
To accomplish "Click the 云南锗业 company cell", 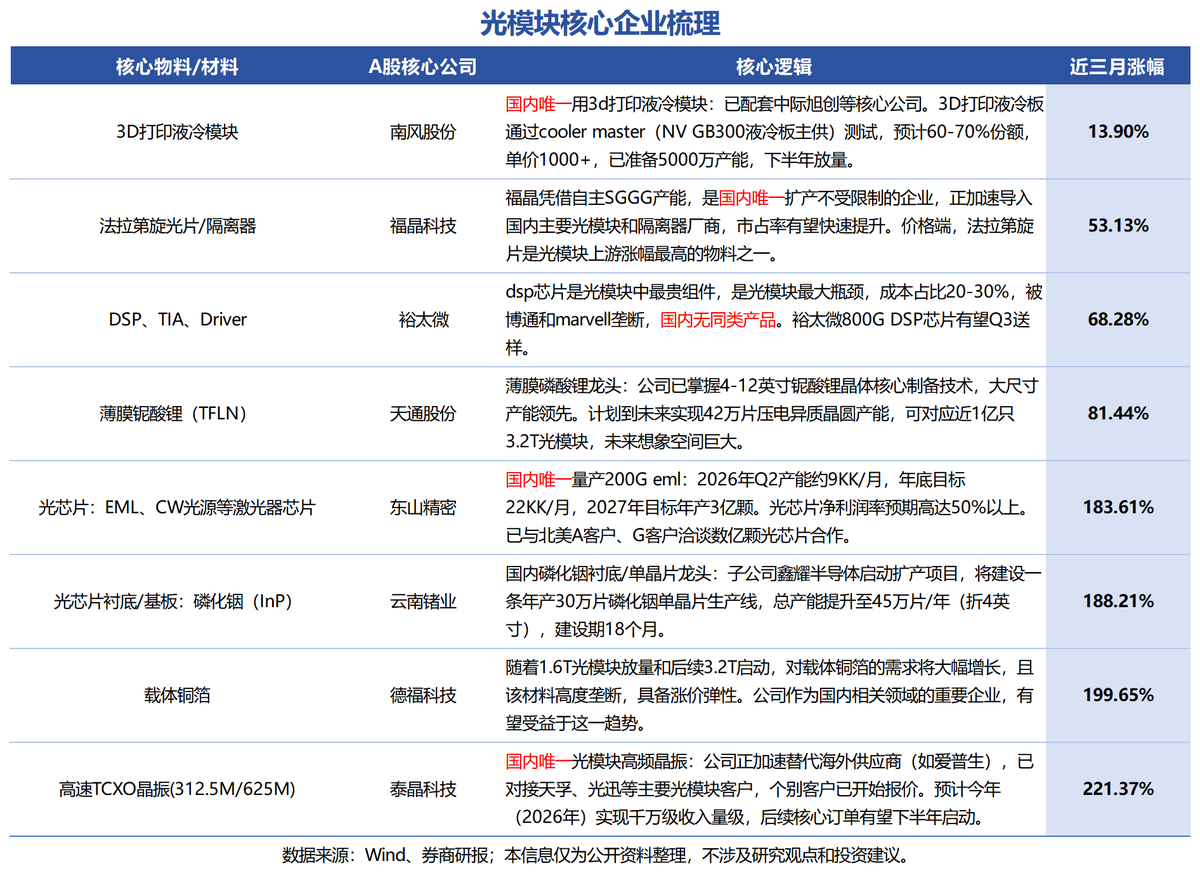I will click(423, 602).
